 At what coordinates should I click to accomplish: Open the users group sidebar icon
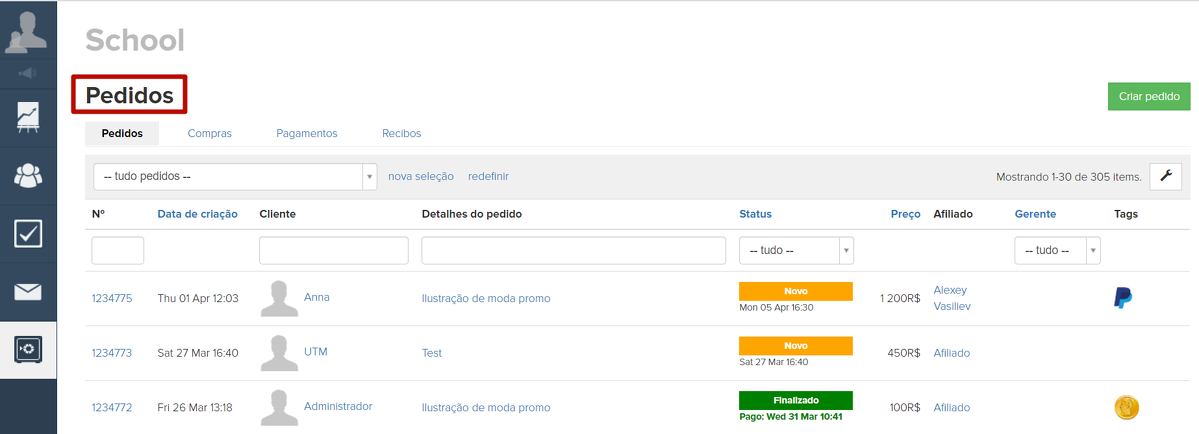(28, 176)
